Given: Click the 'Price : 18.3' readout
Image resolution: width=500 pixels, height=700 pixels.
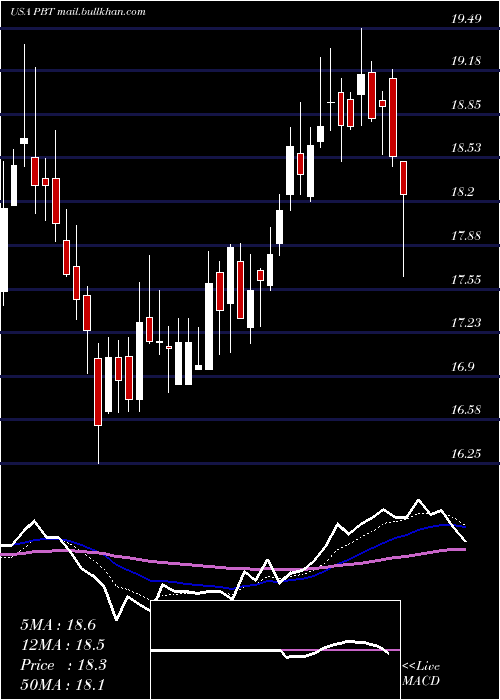Looking at the screenshot, I should pos(63,665).
